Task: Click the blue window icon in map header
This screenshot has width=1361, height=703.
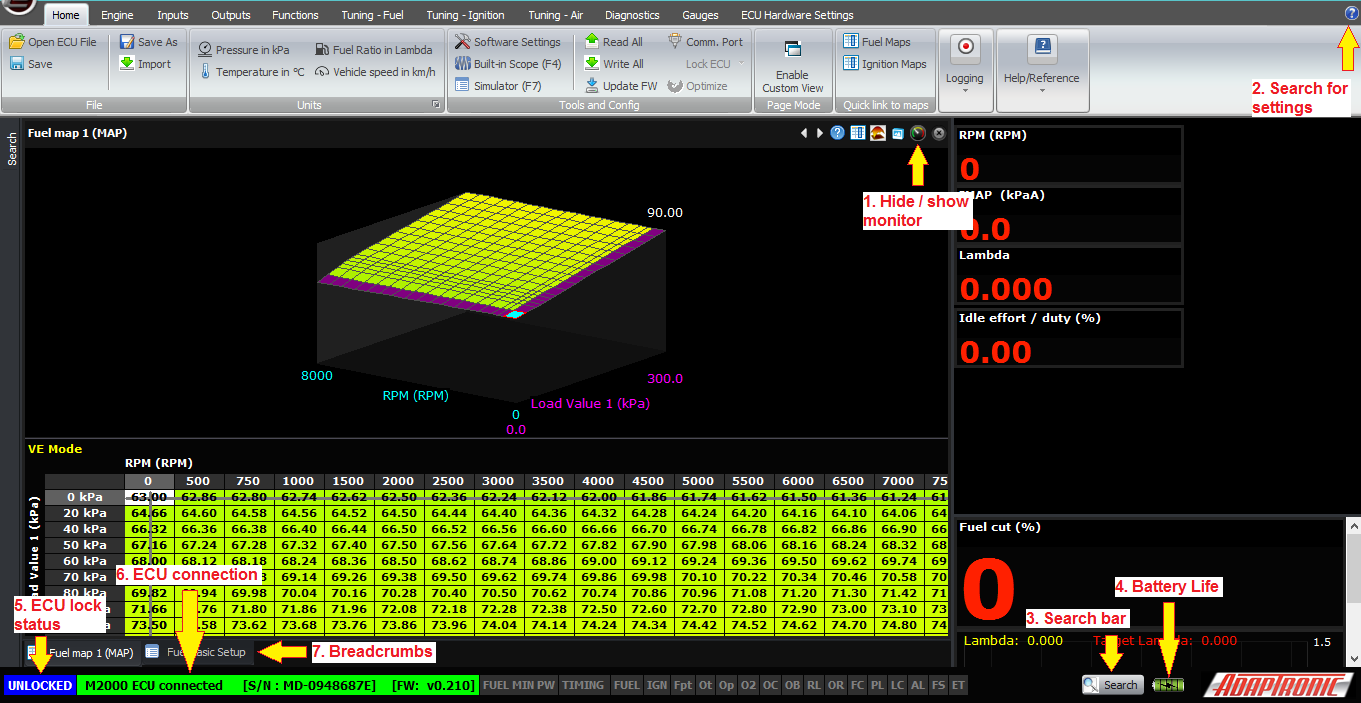Action: point(898,133)
